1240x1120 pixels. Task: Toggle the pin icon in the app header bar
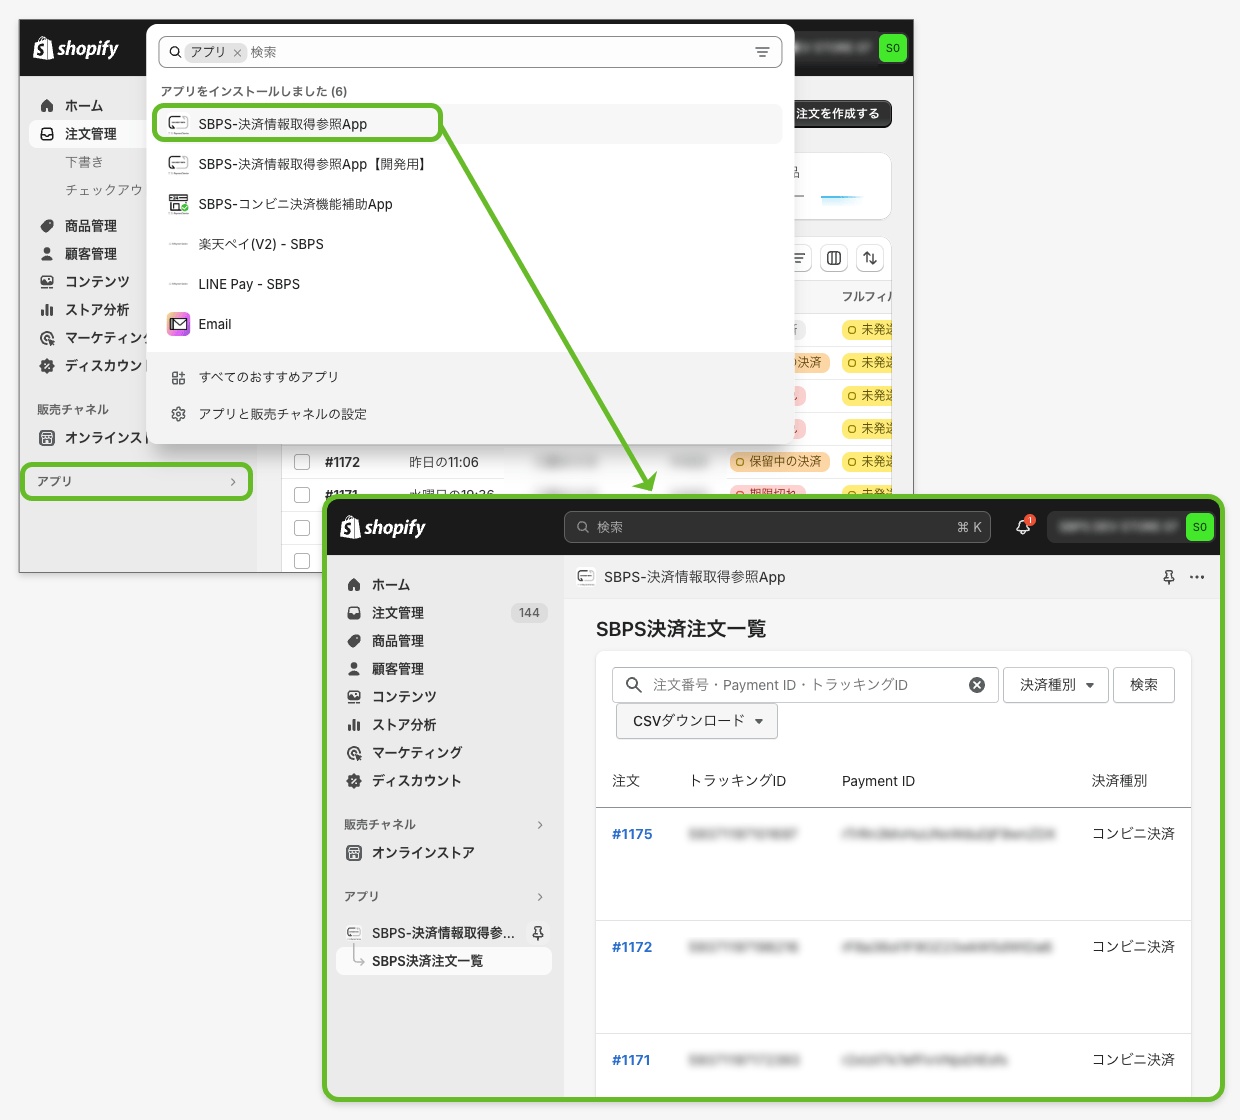coord(1169,577)
